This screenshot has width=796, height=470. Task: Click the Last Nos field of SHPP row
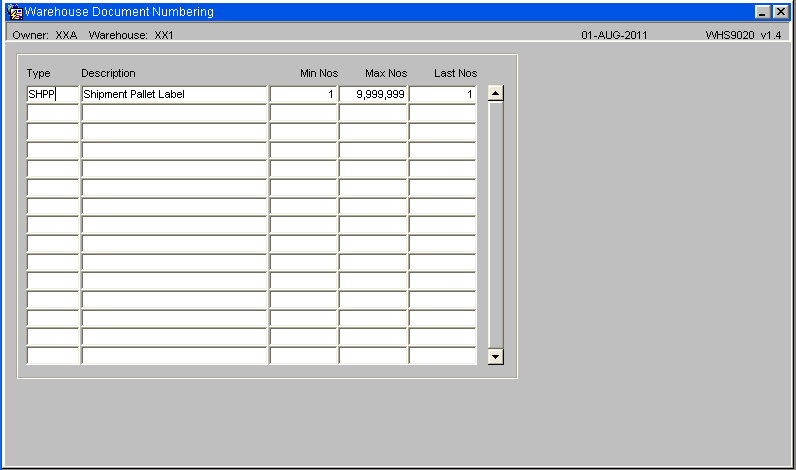point(443,94)
